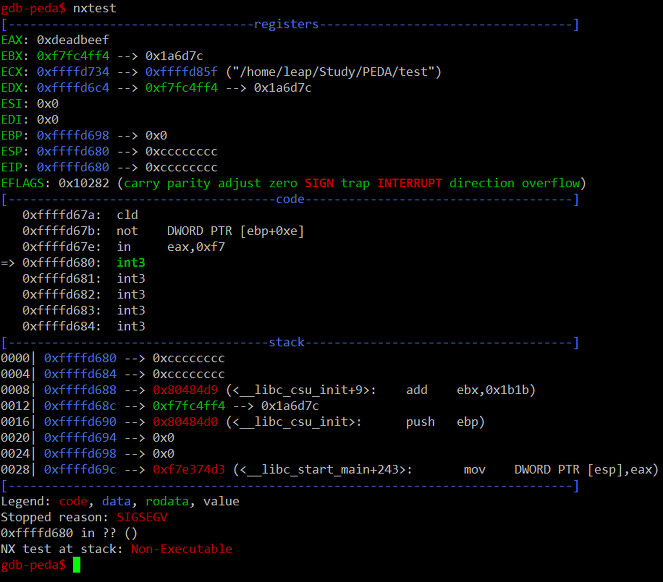Click the ESP value 0xcccccccc
This screenshot has height=582, width=663.
[x=181, y=151]
